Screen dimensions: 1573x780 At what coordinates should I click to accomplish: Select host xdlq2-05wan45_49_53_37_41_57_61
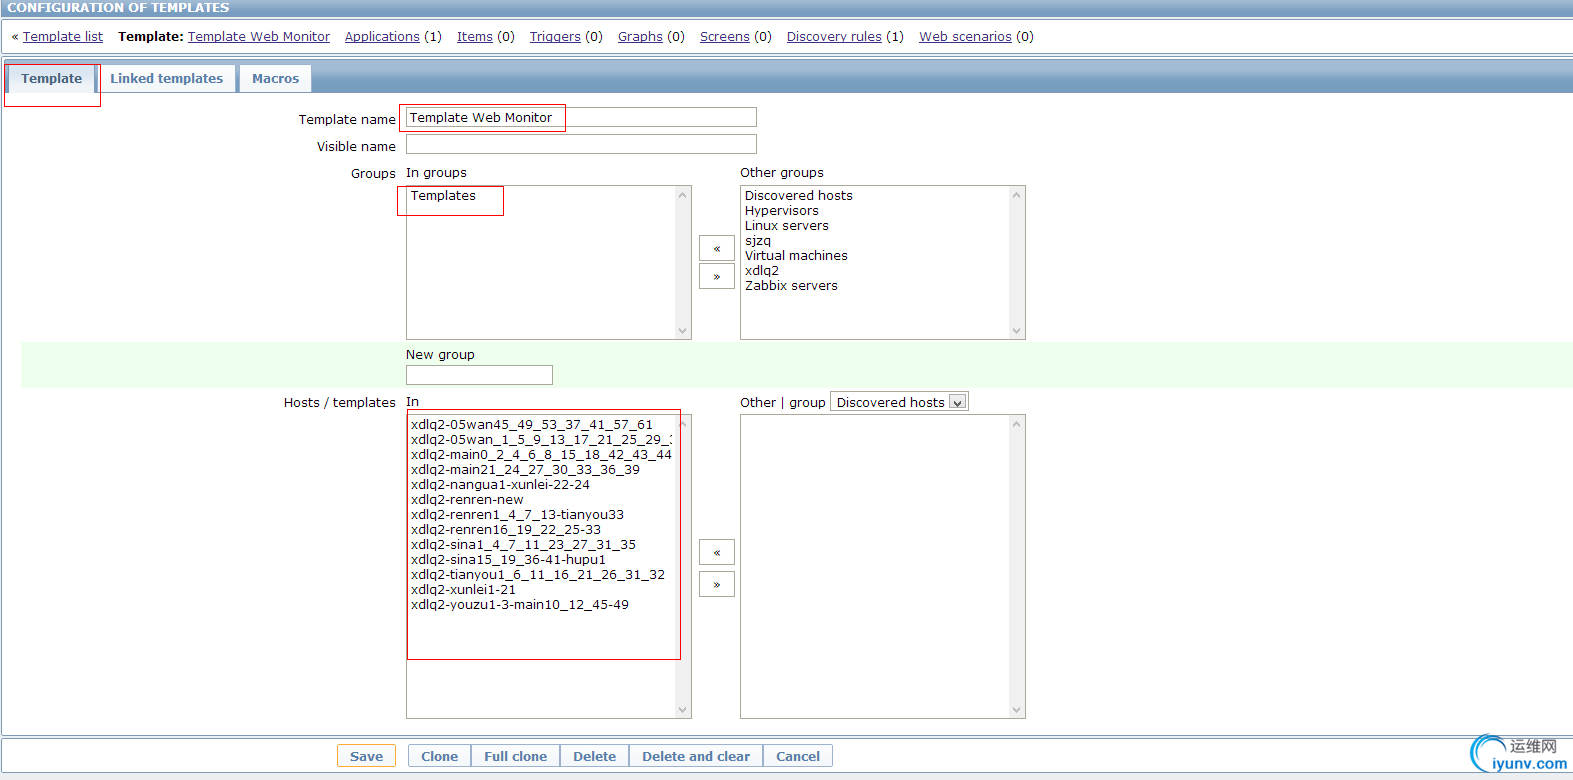(531, 425)
